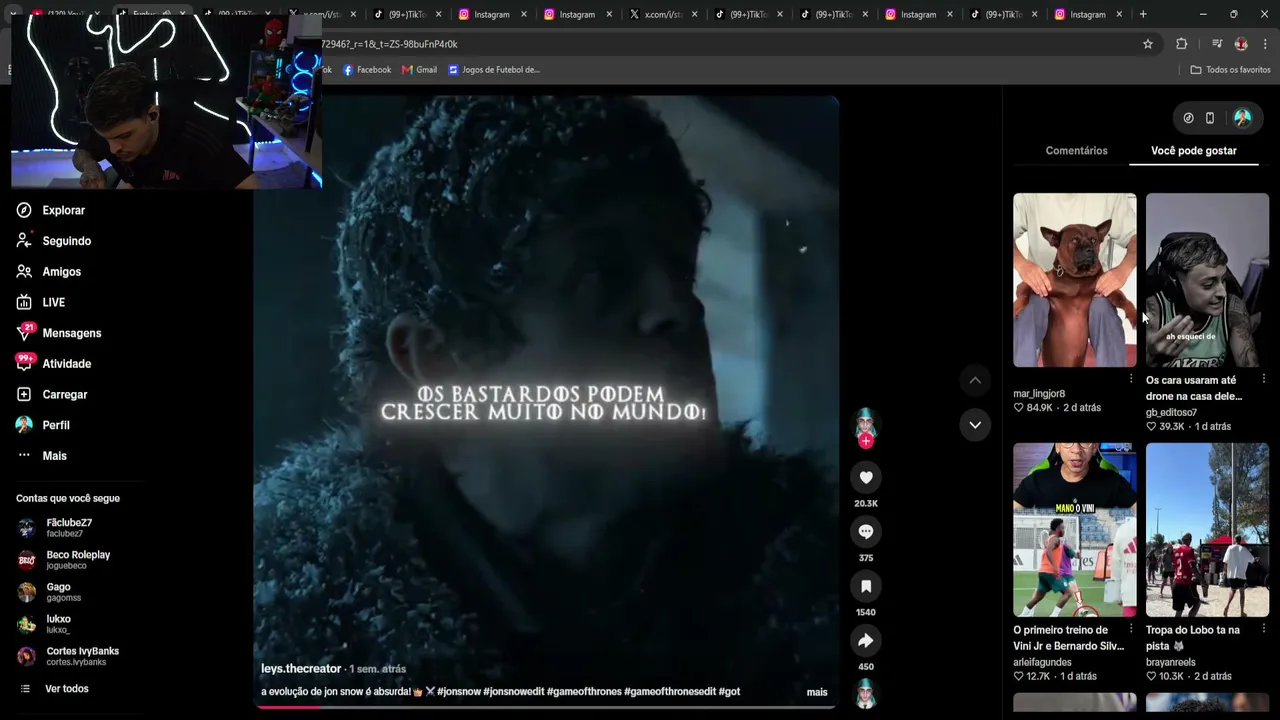Open the dog video thumbnail by mar_lingjor8
The width and height of the screenshot is (1280, 720).
click(x=1075, y=280)
